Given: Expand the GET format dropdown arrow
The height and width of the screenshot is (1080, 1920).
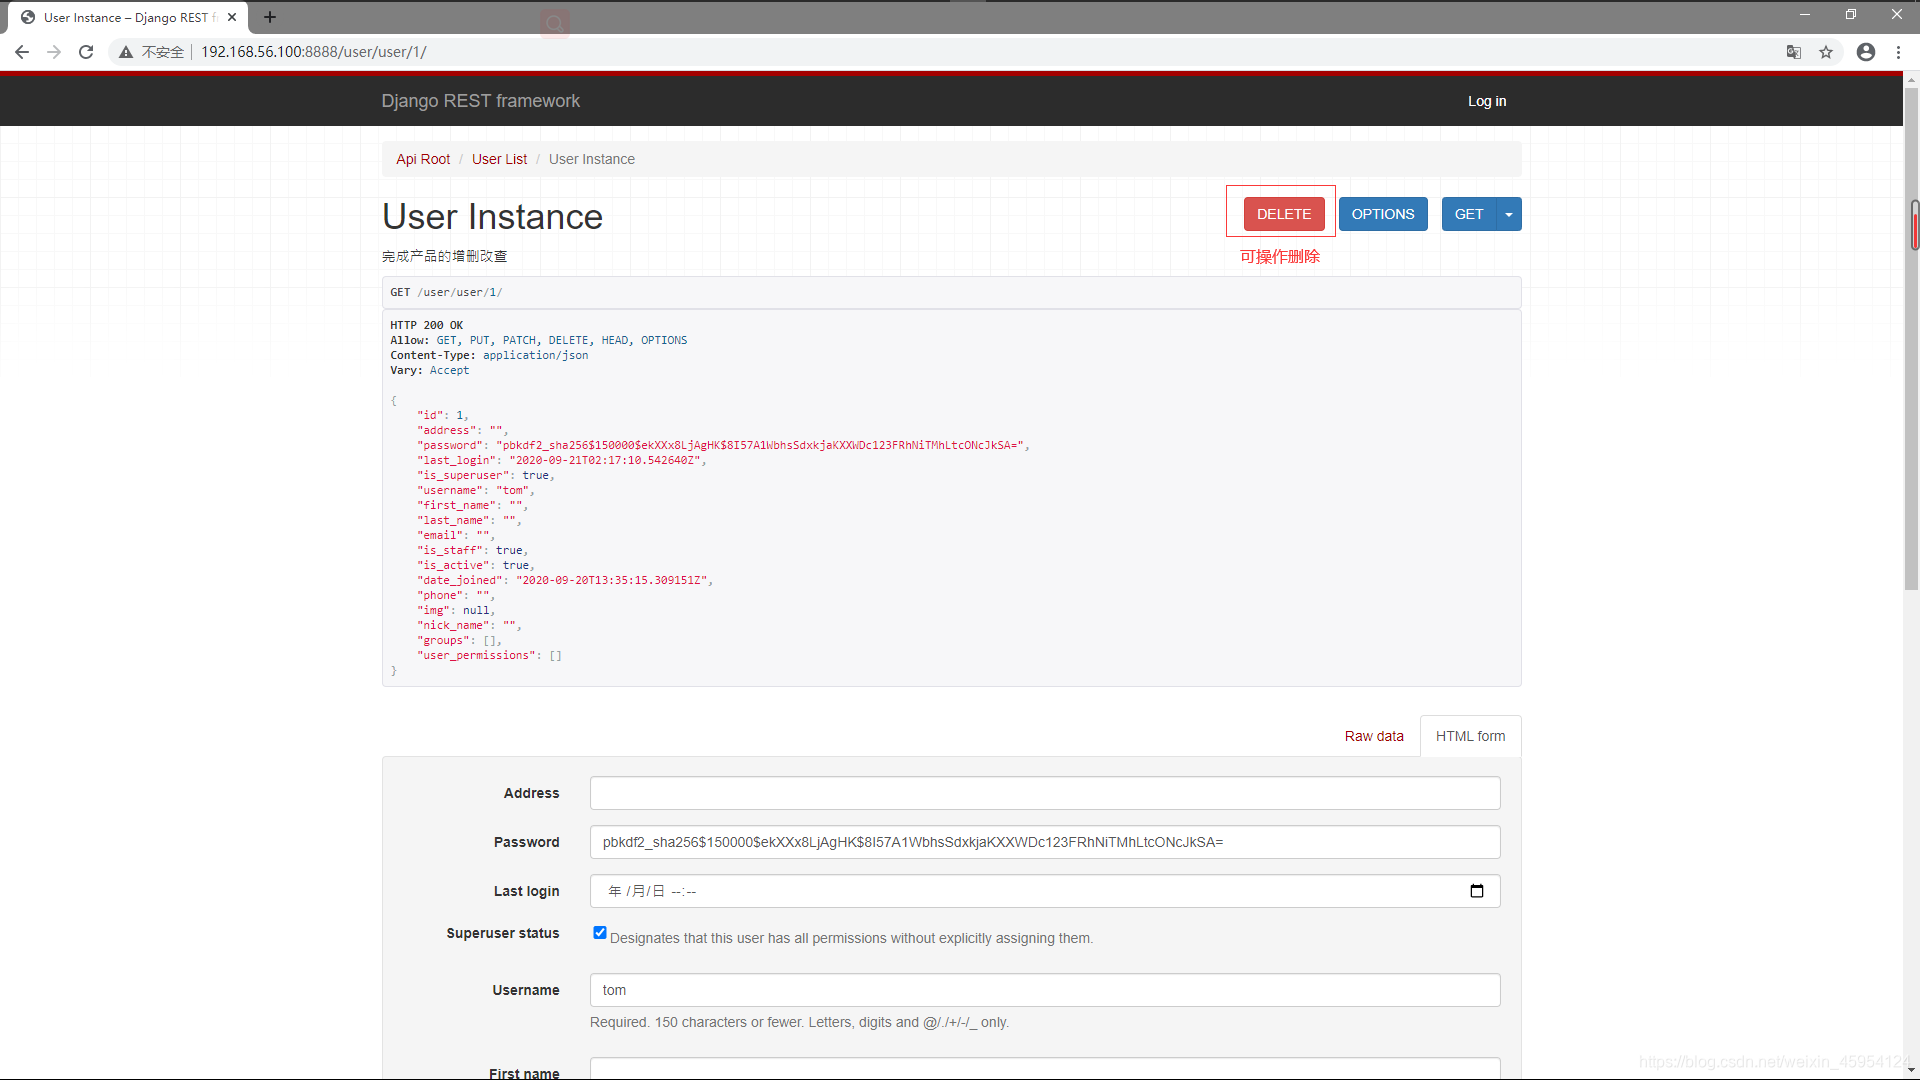Looking at the screenshot, I should coord(1509,214).
